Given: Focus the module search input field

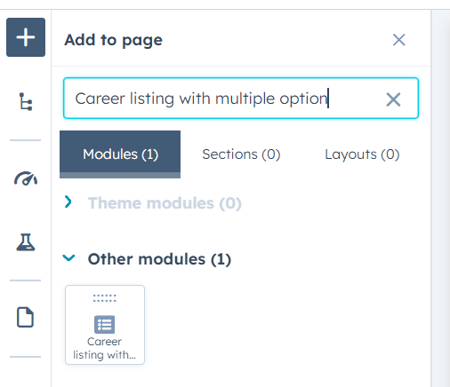Looking at the screenshot, I should click(x=241, y=98).
